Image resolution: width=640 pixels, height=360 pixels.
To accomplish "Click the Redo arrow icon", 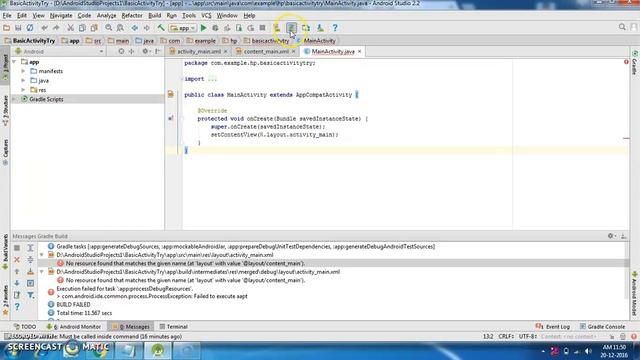I will (56, 28).
